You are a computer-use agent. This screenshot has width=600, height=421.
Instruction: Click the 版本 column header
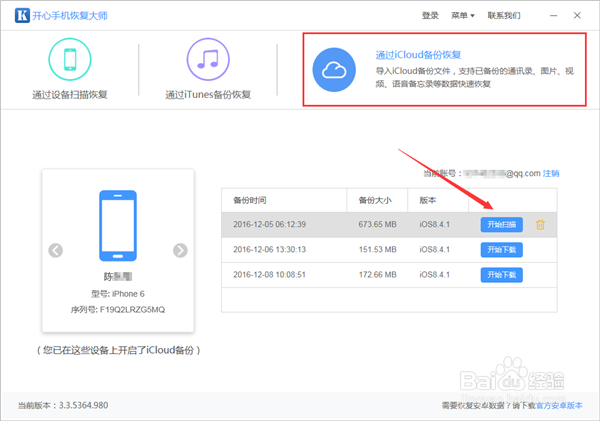pos(438,200)
